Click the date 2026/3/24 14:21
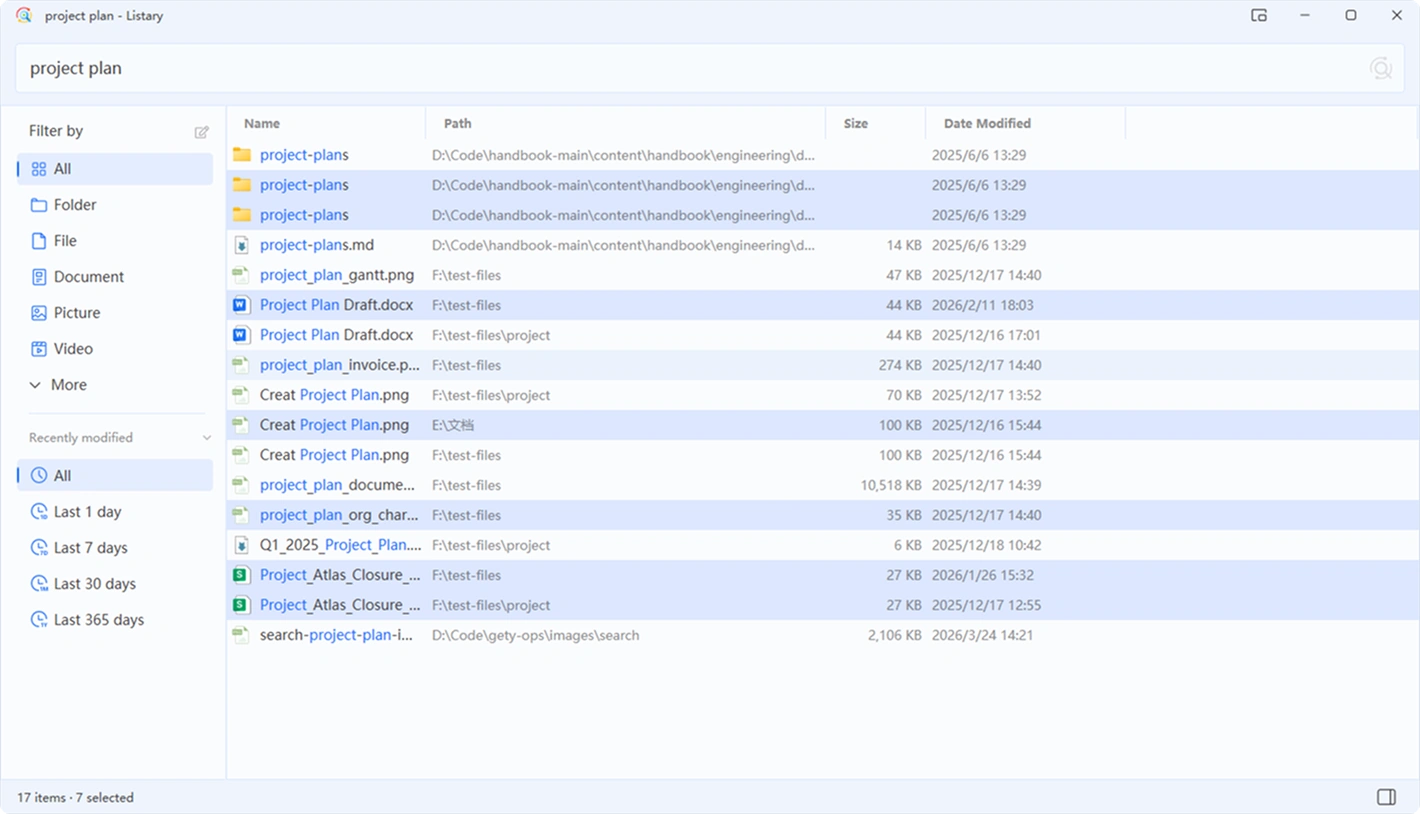The height and width of the screenshot is (814, 1420). [x=982, y=635]
